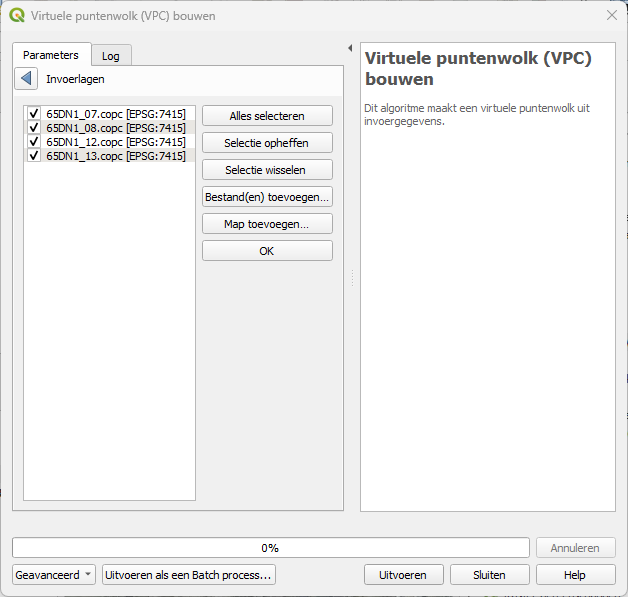628x597 pixels.
Task: Click Selectie opheffen button
Action: pos(267,143)
